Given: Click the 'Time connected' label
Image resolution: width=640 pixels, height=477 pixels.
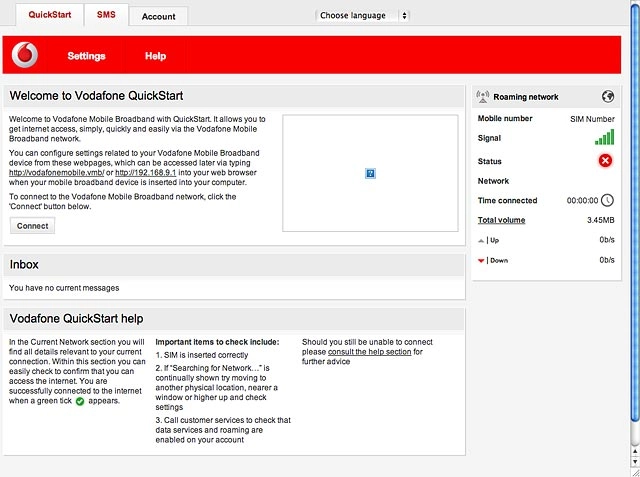Looking at the screenshot, I should (x=507, y=200).
